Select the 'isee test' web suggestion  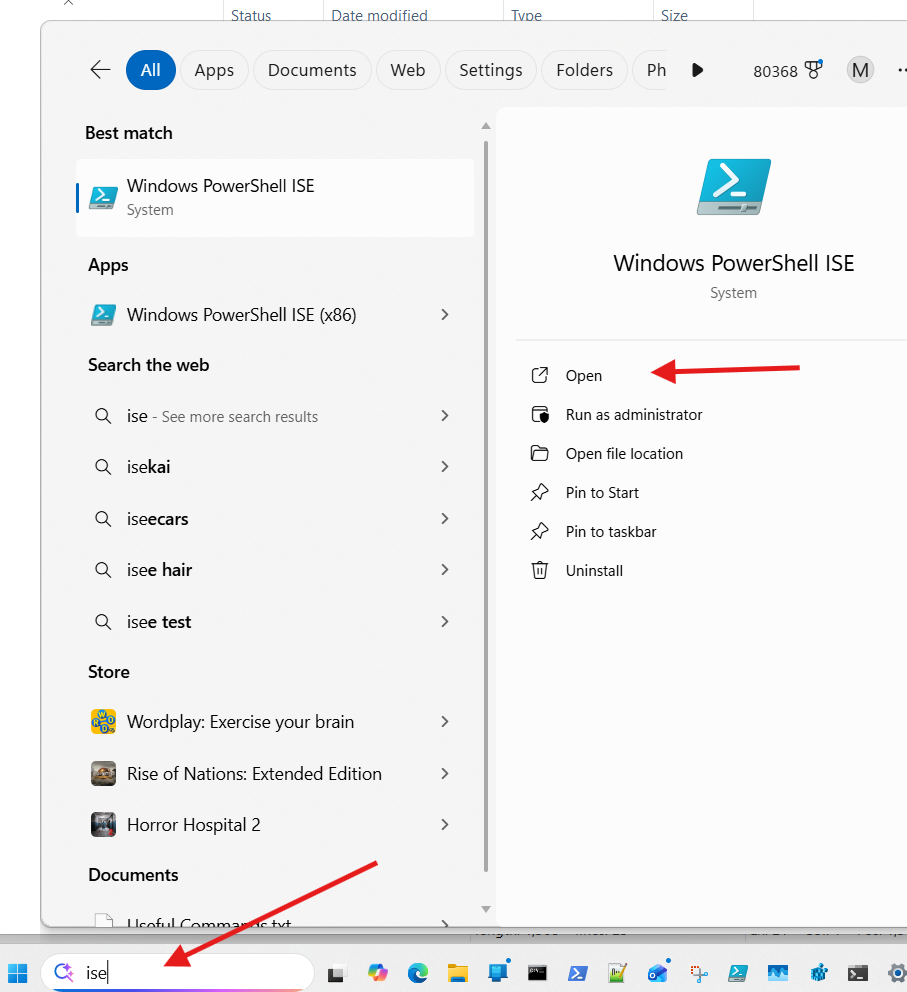click(x=159, y=622)
